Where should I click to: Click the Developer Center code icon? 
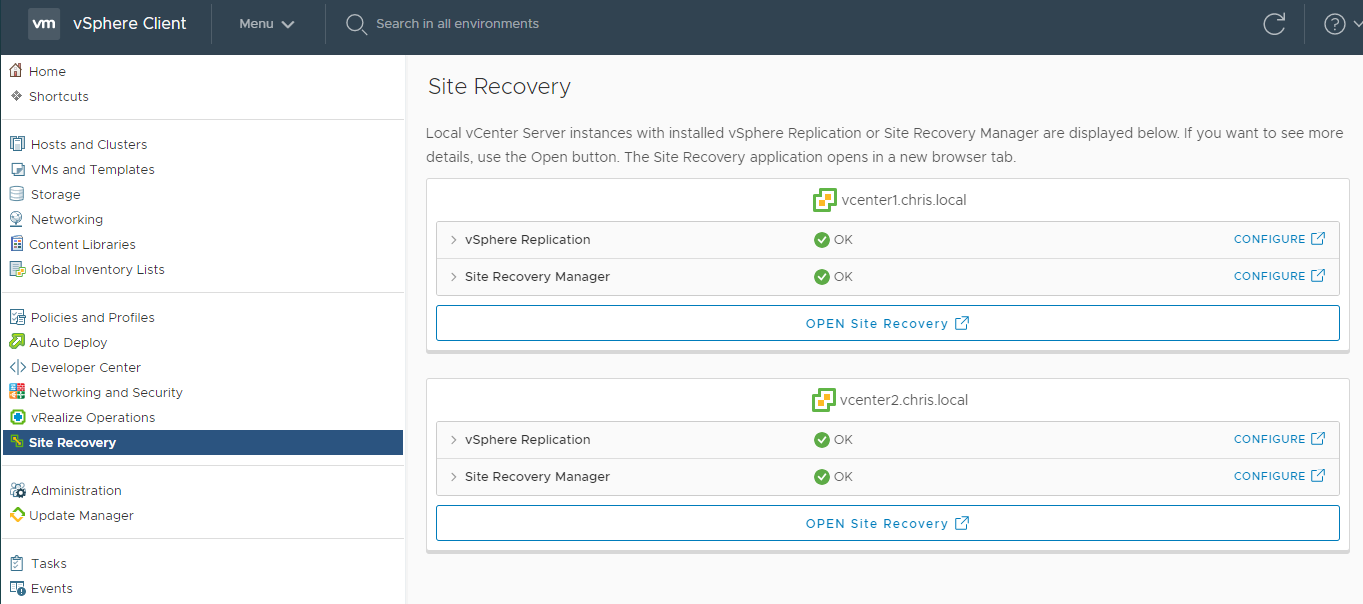click(17, 367)
